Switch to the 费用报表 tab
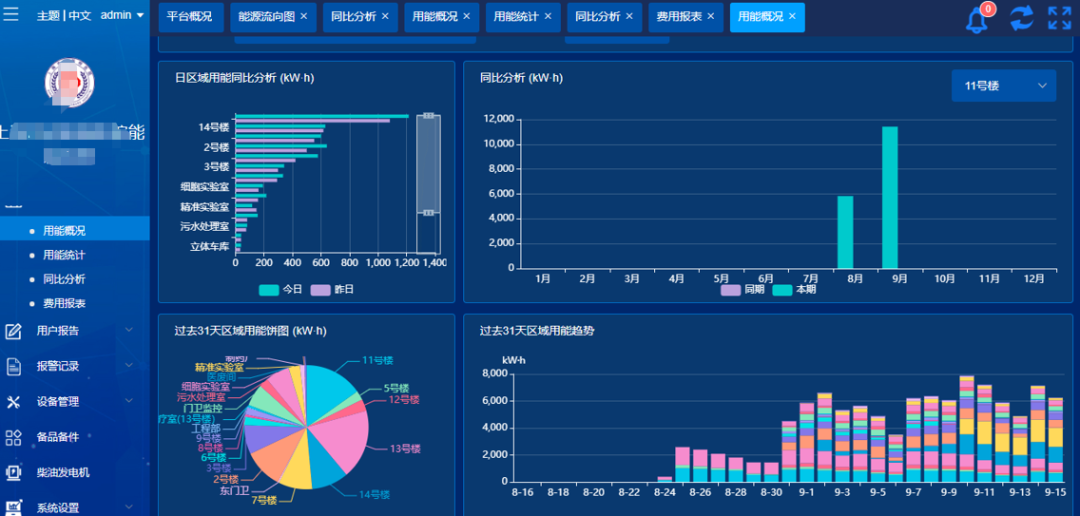This screenshot has width=1080, height=516. point(685,17)
